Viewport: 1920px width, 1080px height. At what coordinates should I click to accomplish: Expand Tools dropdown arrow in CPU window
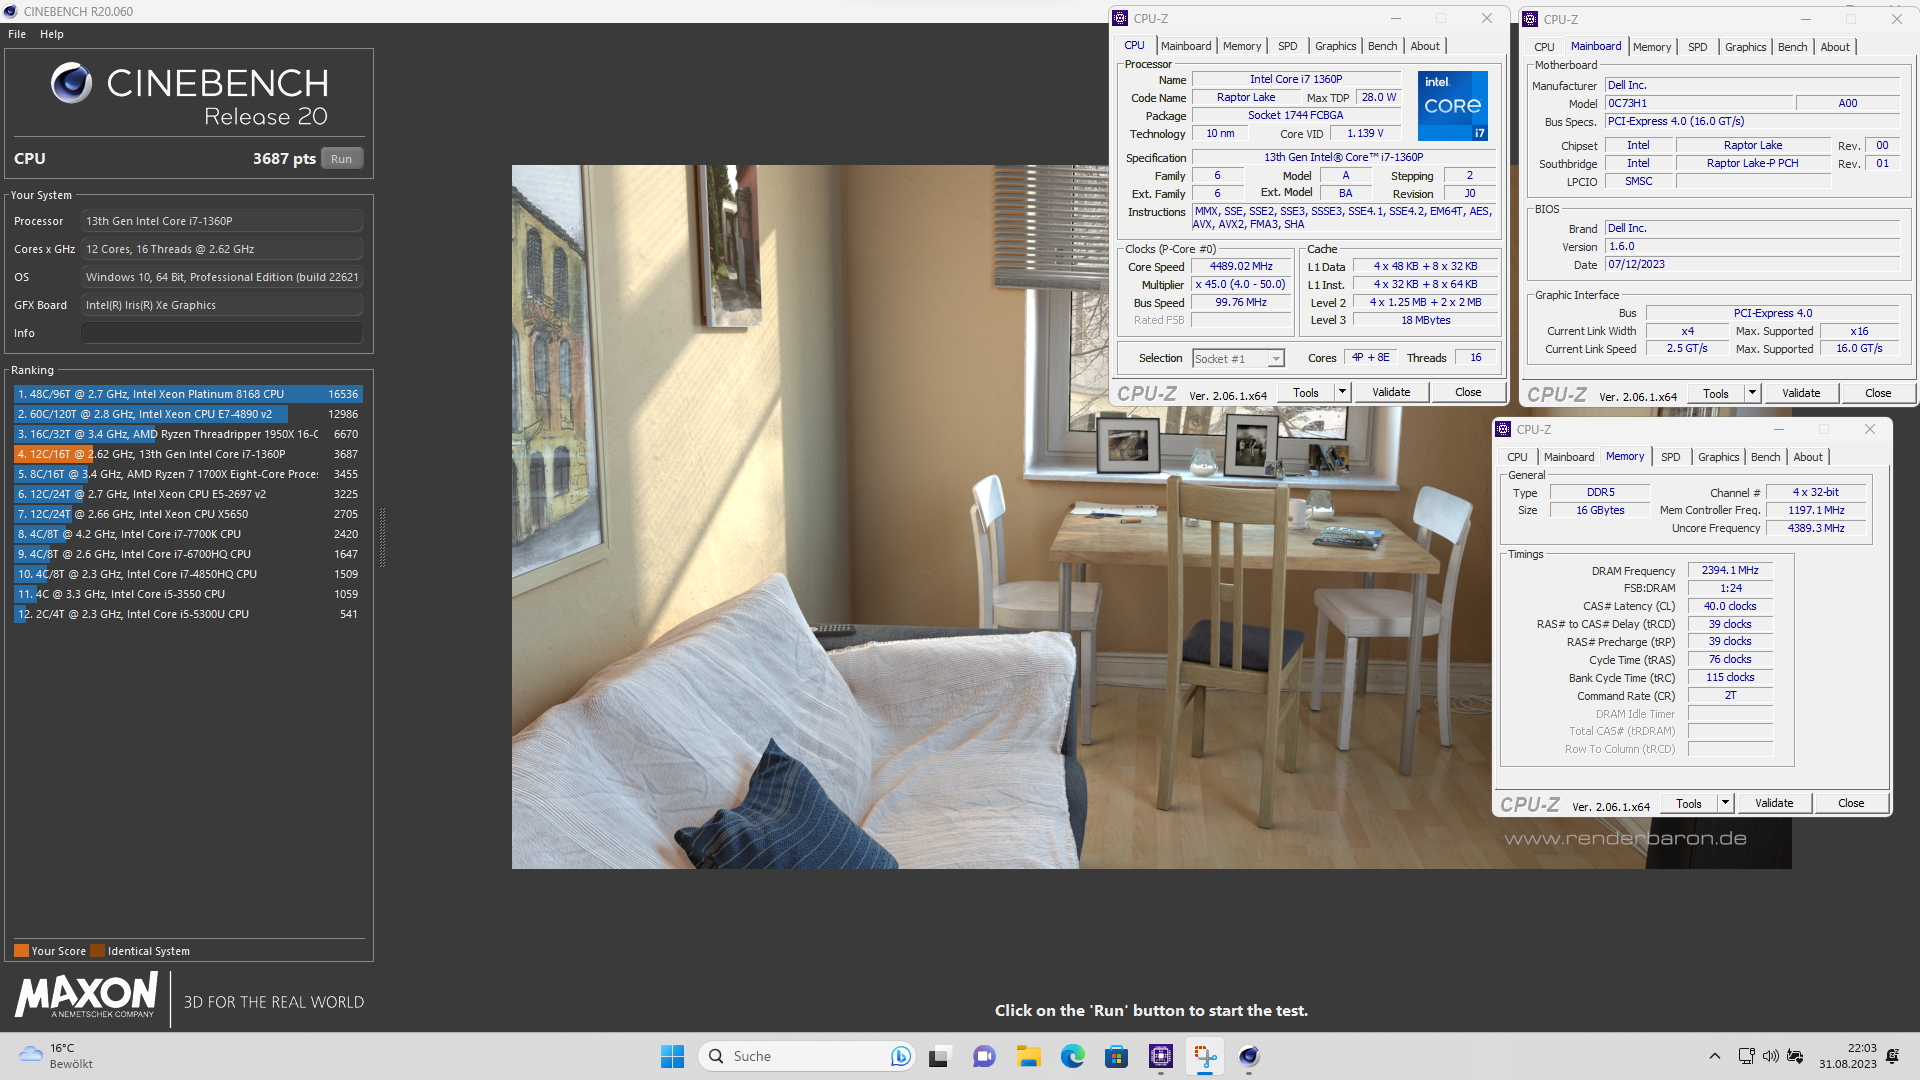[x=1343, y=393]
